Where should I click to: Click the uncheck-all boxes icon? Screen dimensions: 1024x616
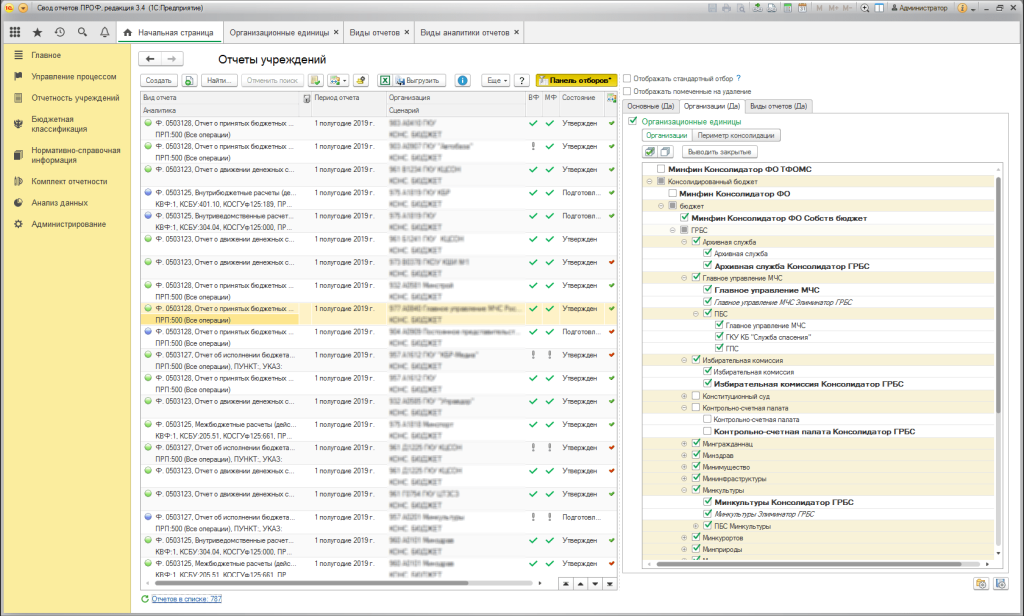[666, 151]
